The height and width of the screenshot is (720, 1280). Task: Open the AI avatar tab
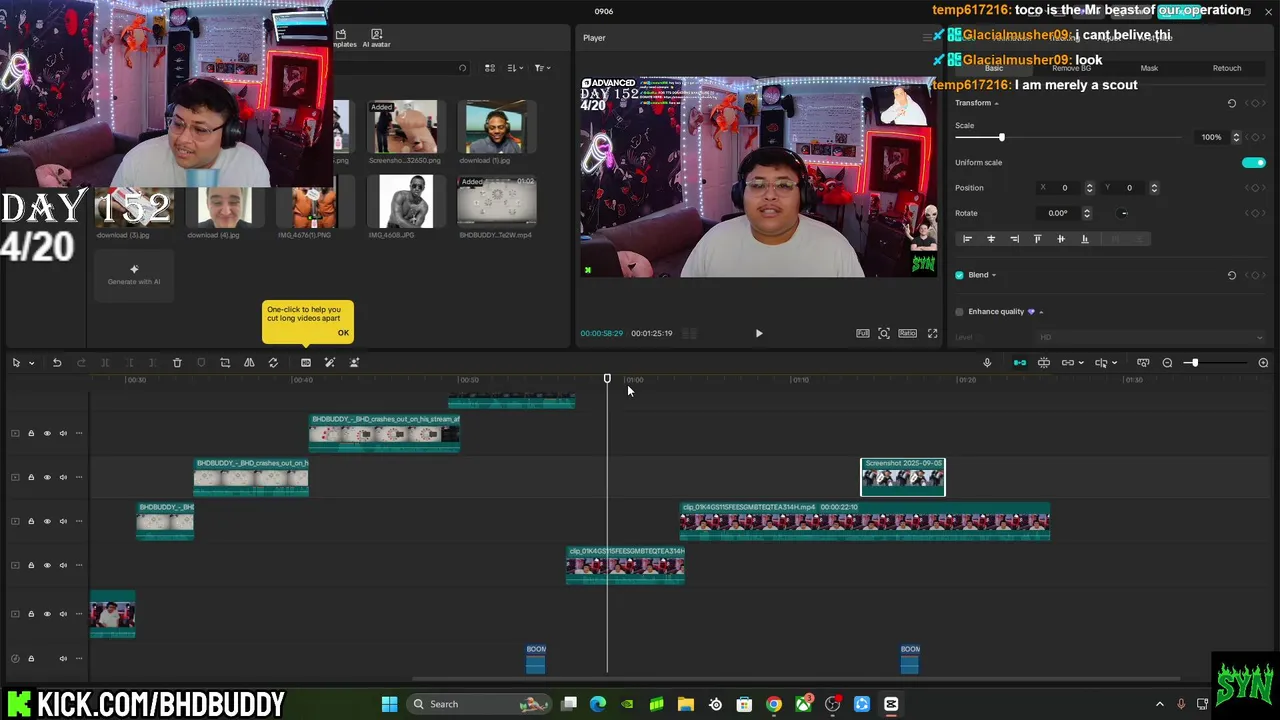click(x=376, y=38)
